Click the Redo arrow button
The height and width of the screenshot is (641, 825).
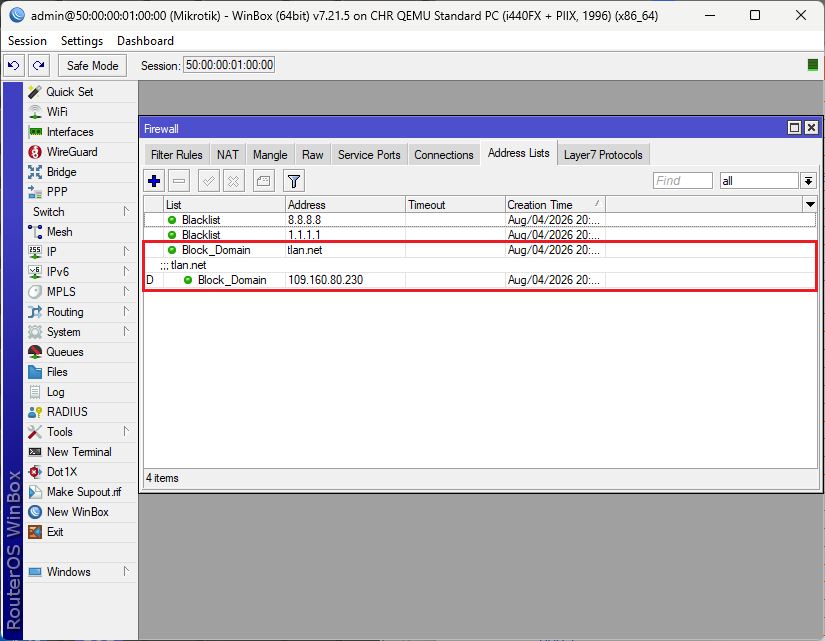coord(38,66)
